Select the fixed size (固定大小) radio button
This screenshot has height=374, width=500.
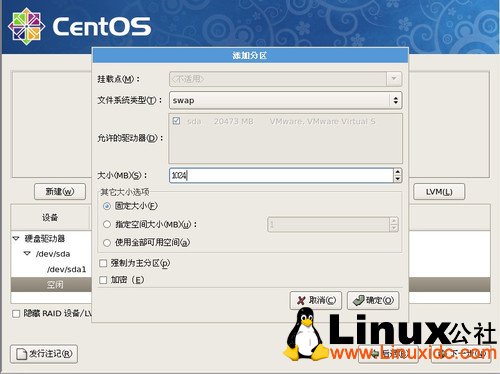pyautogui.click(x=107, y=206)
